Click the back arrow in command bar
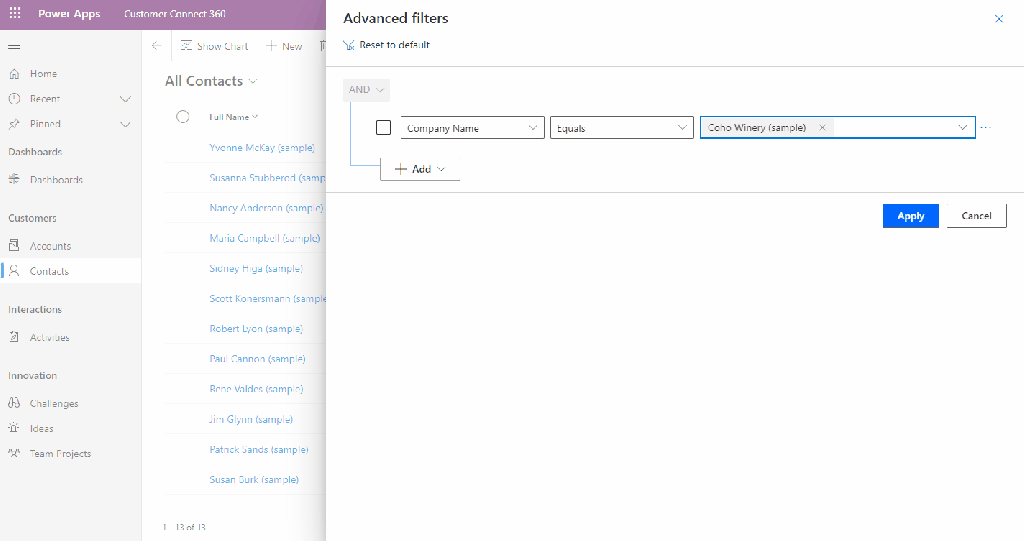Viewport: 1024px width, 541px height. point(156,46)
